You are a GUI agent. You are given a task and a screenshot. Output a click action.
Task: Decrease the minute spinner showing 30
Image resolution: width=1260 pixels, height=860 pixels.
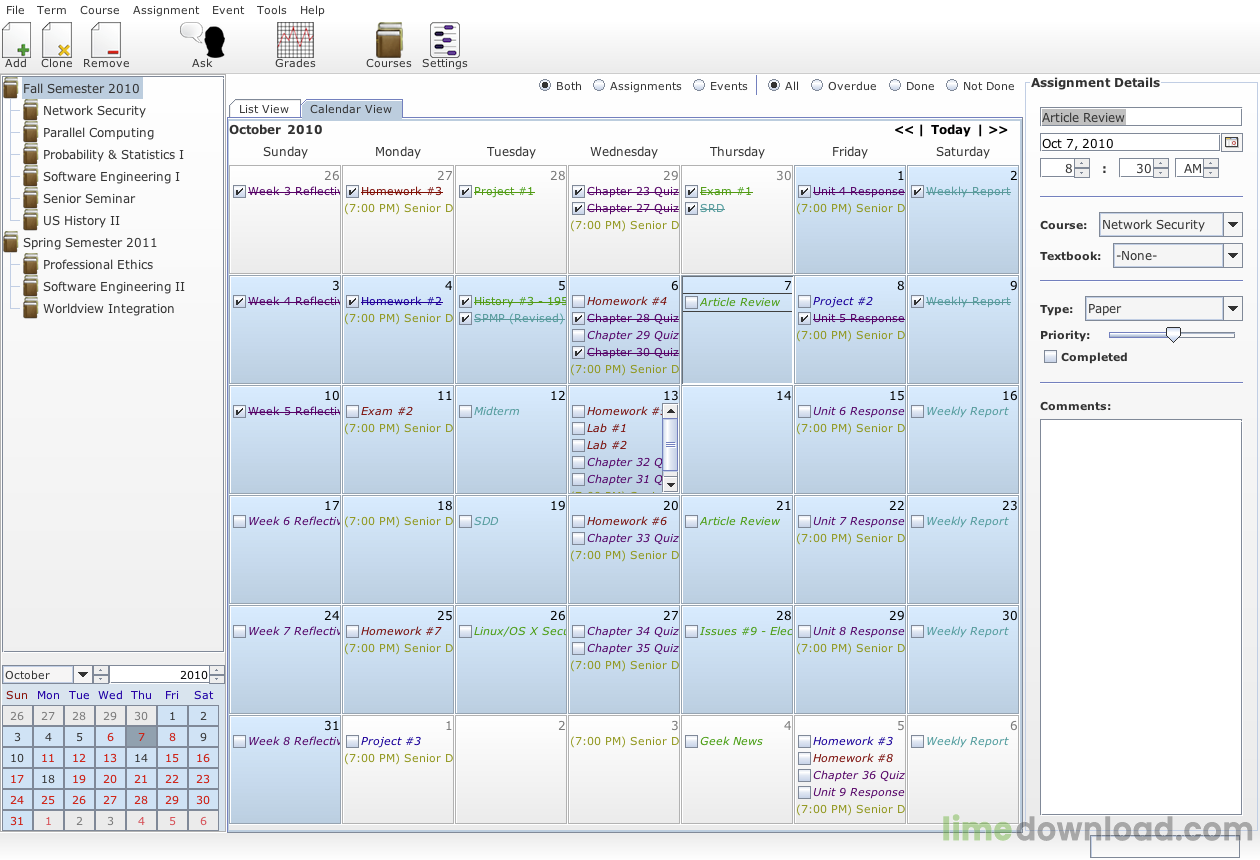click(x=1160, y=173)
